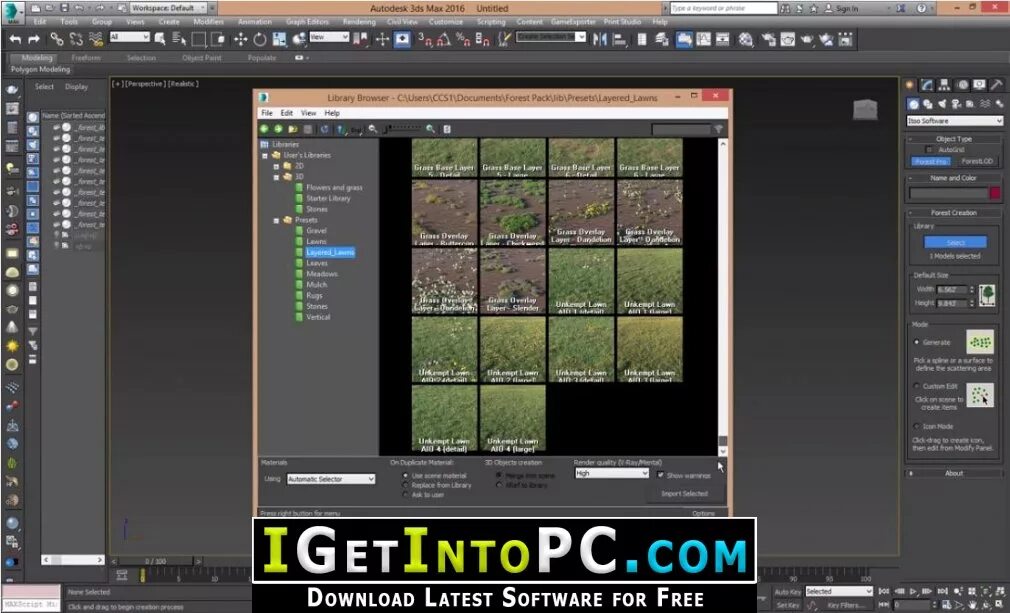The width and height of the screenshot is (1010, 613).
Task: Click the refresh icon in Library Browser toolbar
Action: pyautogui.click(x=325, y=129)
